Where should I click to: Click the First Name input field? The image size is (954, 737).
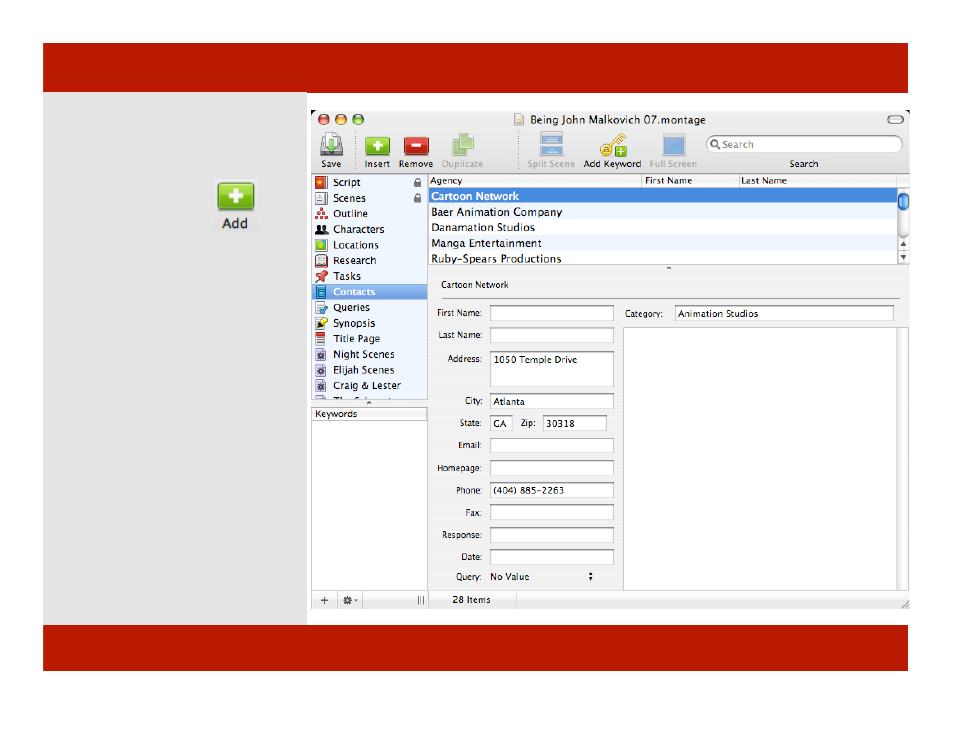[x=552, y=313]
